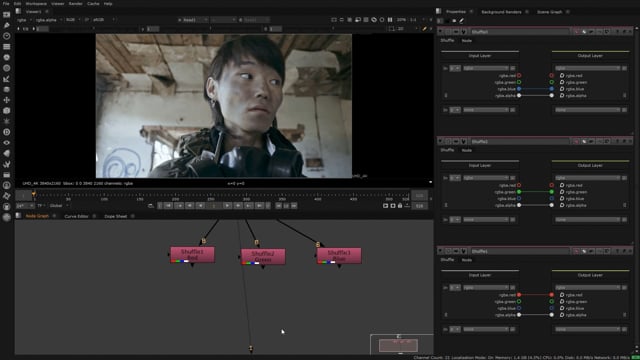Screen dimensions: 640x360
Task: Play the timeline forward
Action: [227, 206]
